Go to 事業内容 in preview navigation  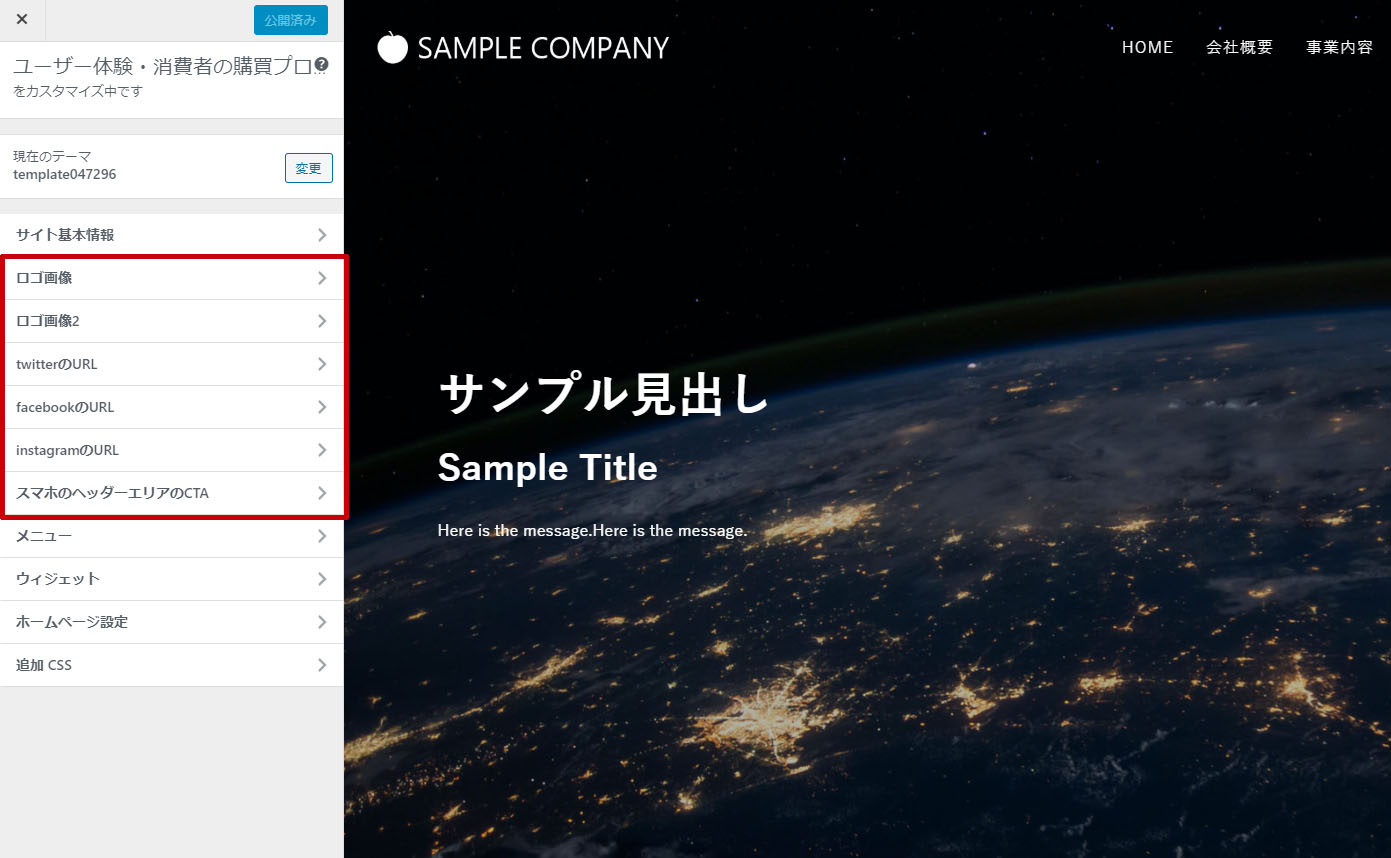point(1340,47)
